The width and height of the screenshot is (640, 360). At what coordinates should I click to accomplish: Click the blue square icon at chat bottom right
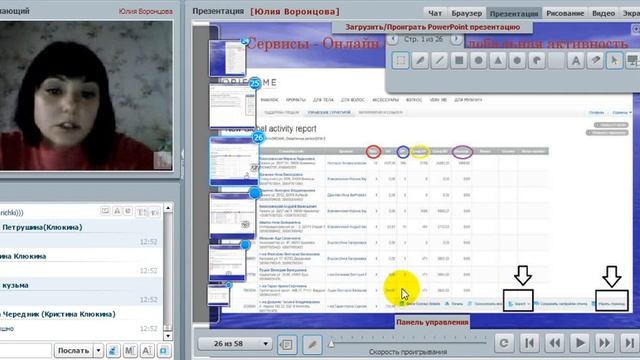tap(164, 351)
